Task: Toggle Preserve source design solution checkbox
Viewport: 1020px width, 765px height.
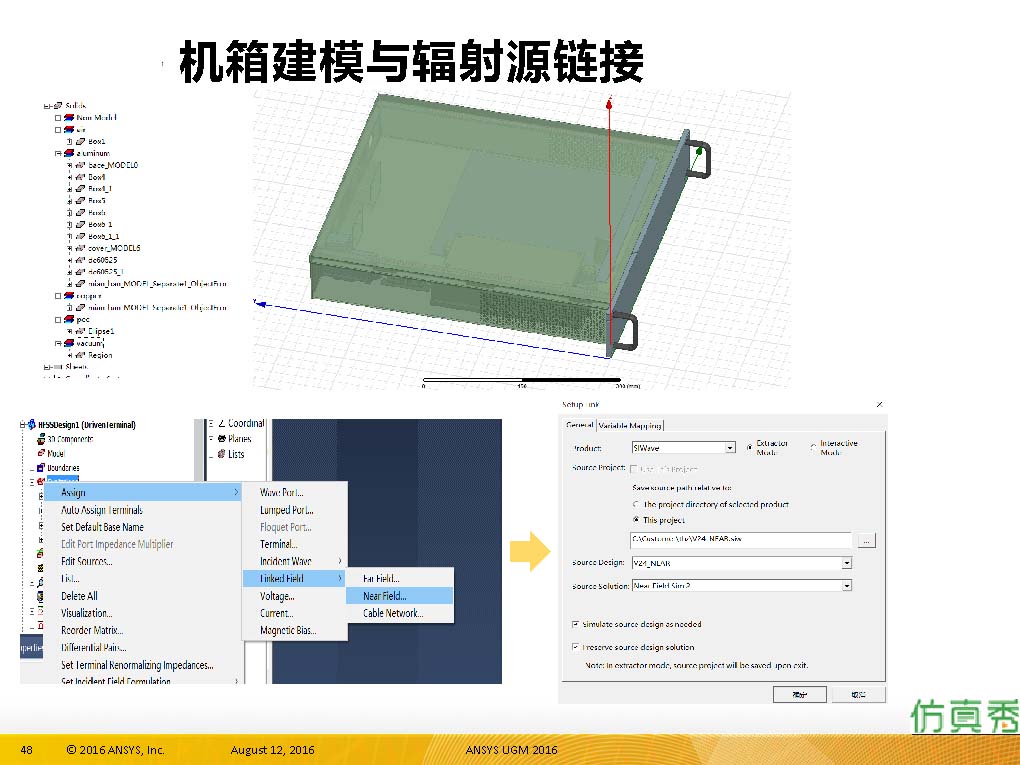Action: [x=575, y=647]
